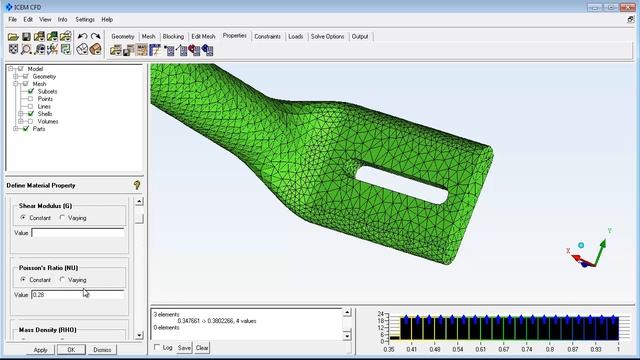
Task: Switch to the Edit Mesh tab
Action: (203, 36)
